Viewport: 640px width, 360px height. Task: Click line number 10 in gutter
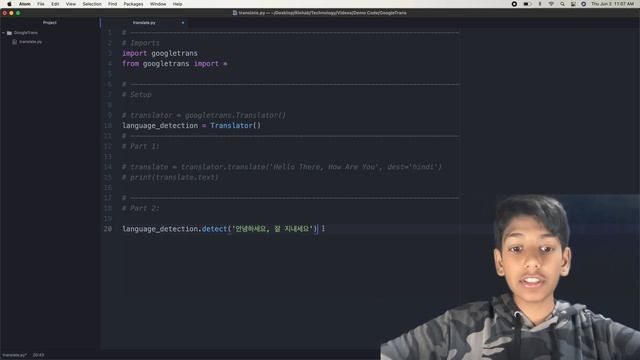coord(108,126)
